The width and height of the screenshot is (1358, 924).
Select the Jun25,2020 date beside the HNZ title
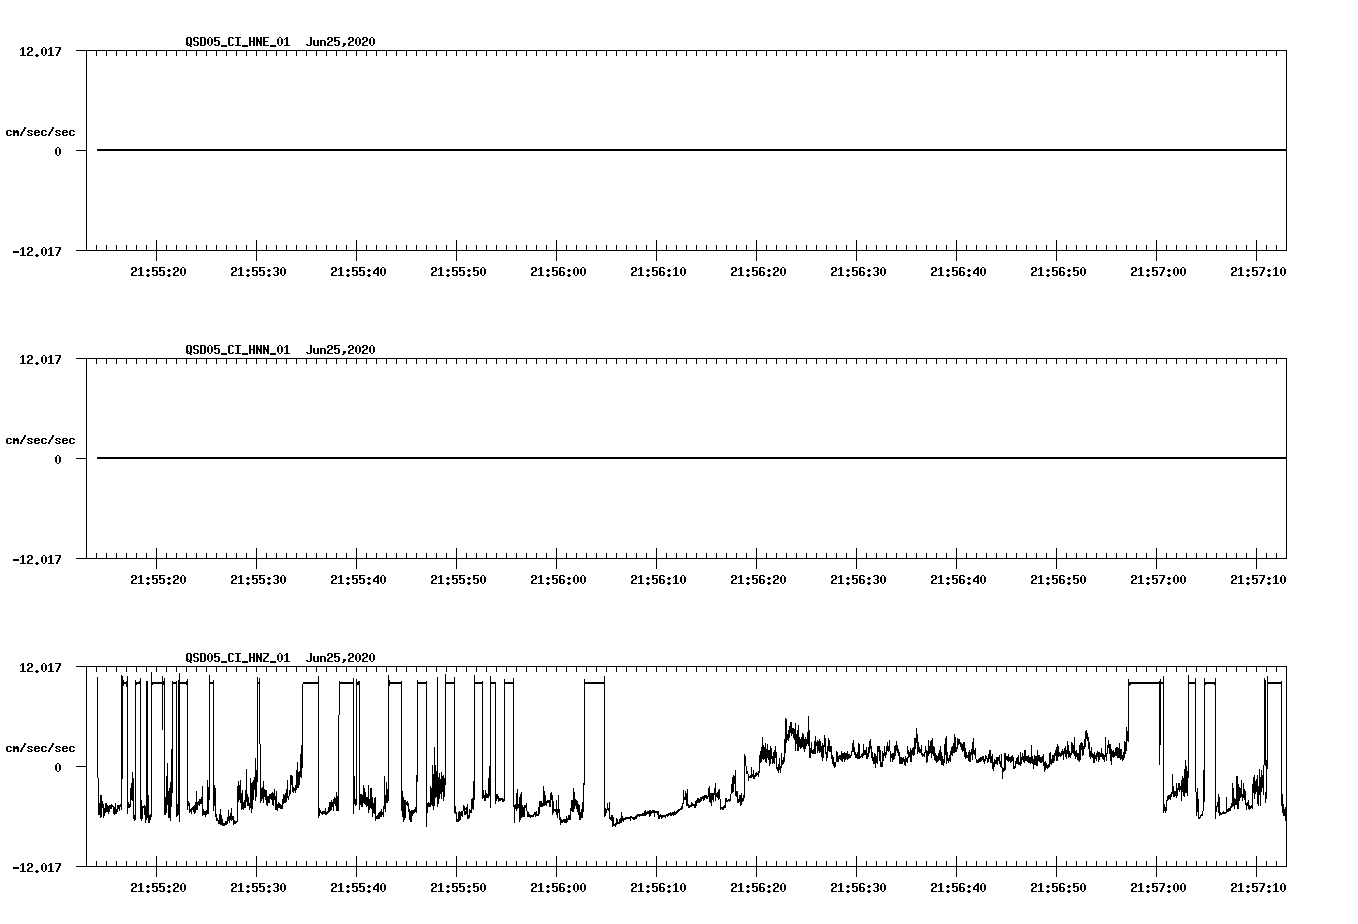(341, 658)
